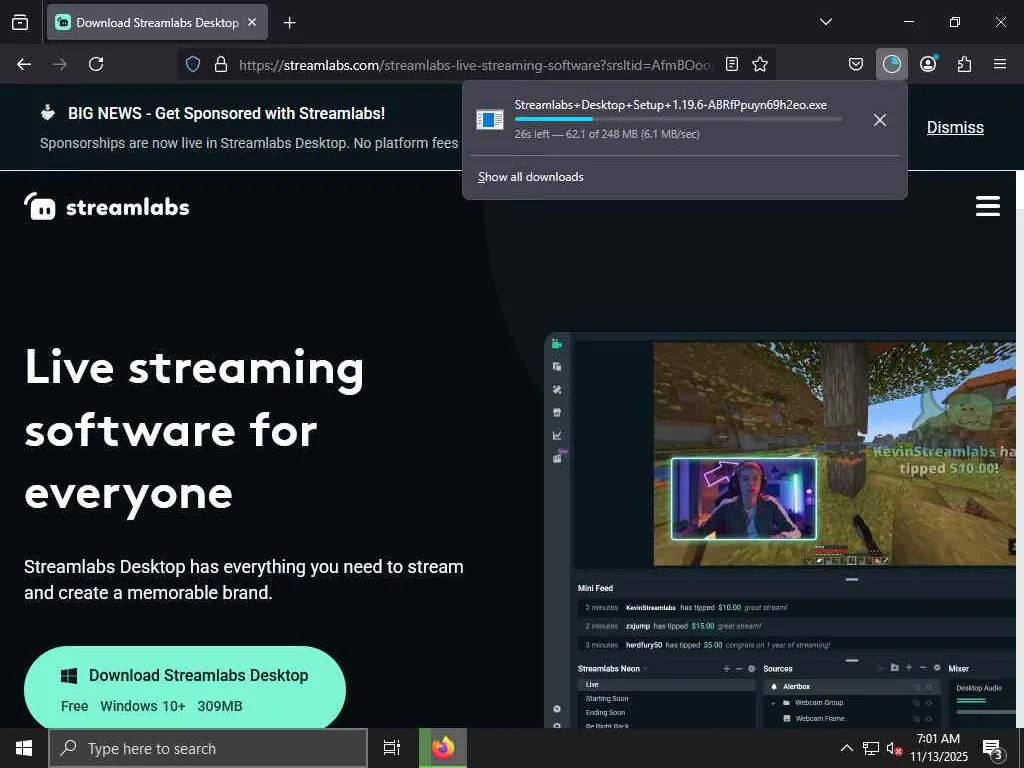
Task: Open the Windows Start menu
Action: pos(24,748)
